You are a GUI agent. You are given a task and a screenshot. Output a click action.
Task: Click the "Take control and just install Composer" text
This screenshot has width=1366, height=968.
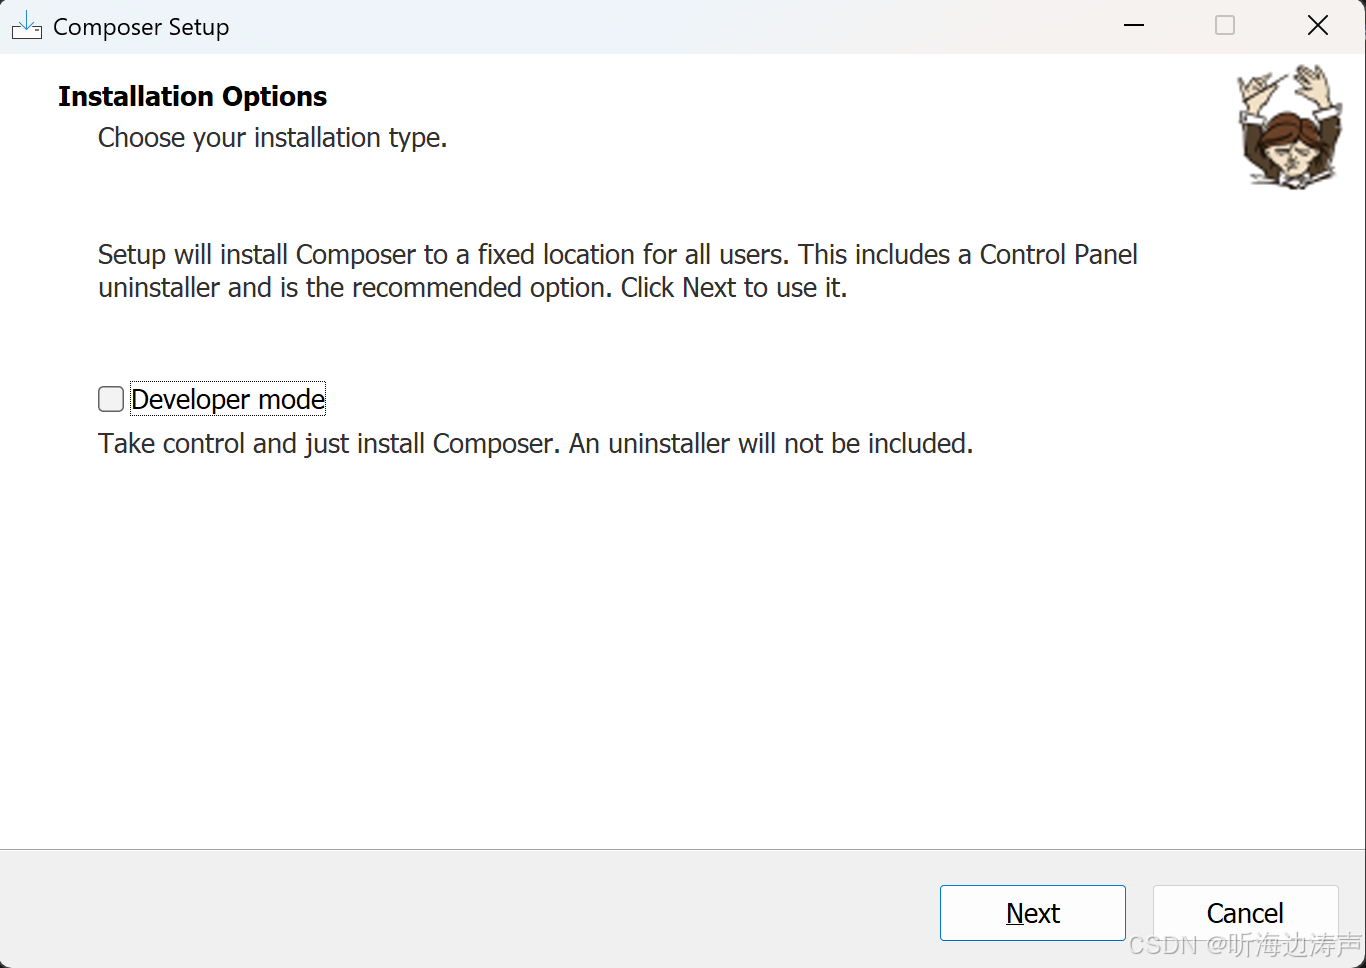coord(535,443)
